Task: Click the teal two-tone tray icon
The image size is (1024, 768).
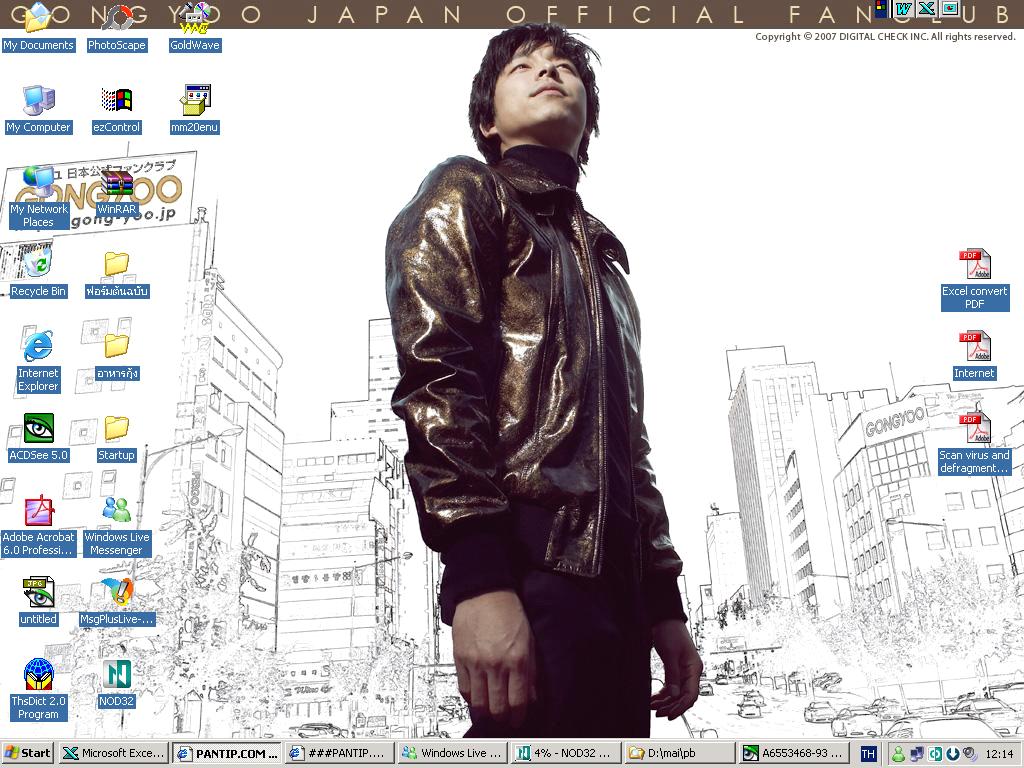Action: (x=935, y=754)
